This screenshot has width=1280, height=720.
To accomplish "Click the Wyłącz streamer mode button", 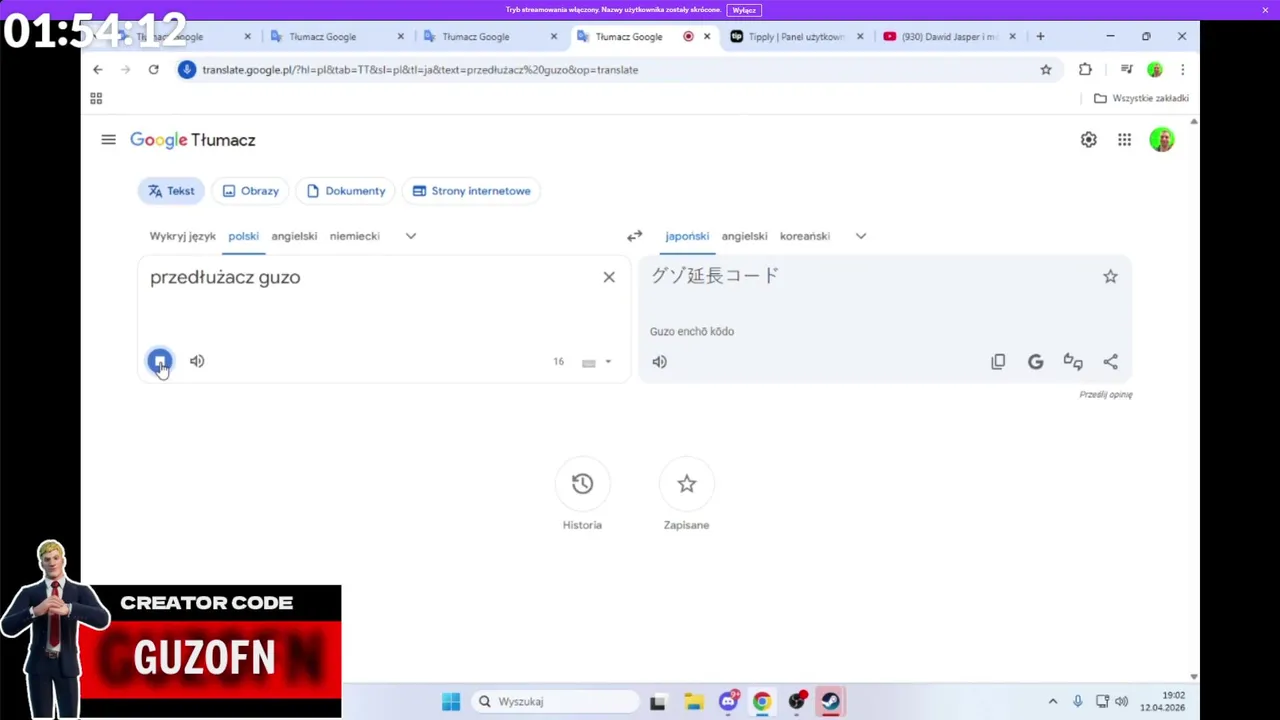I will pyautogui.click(x=744, y=10).
